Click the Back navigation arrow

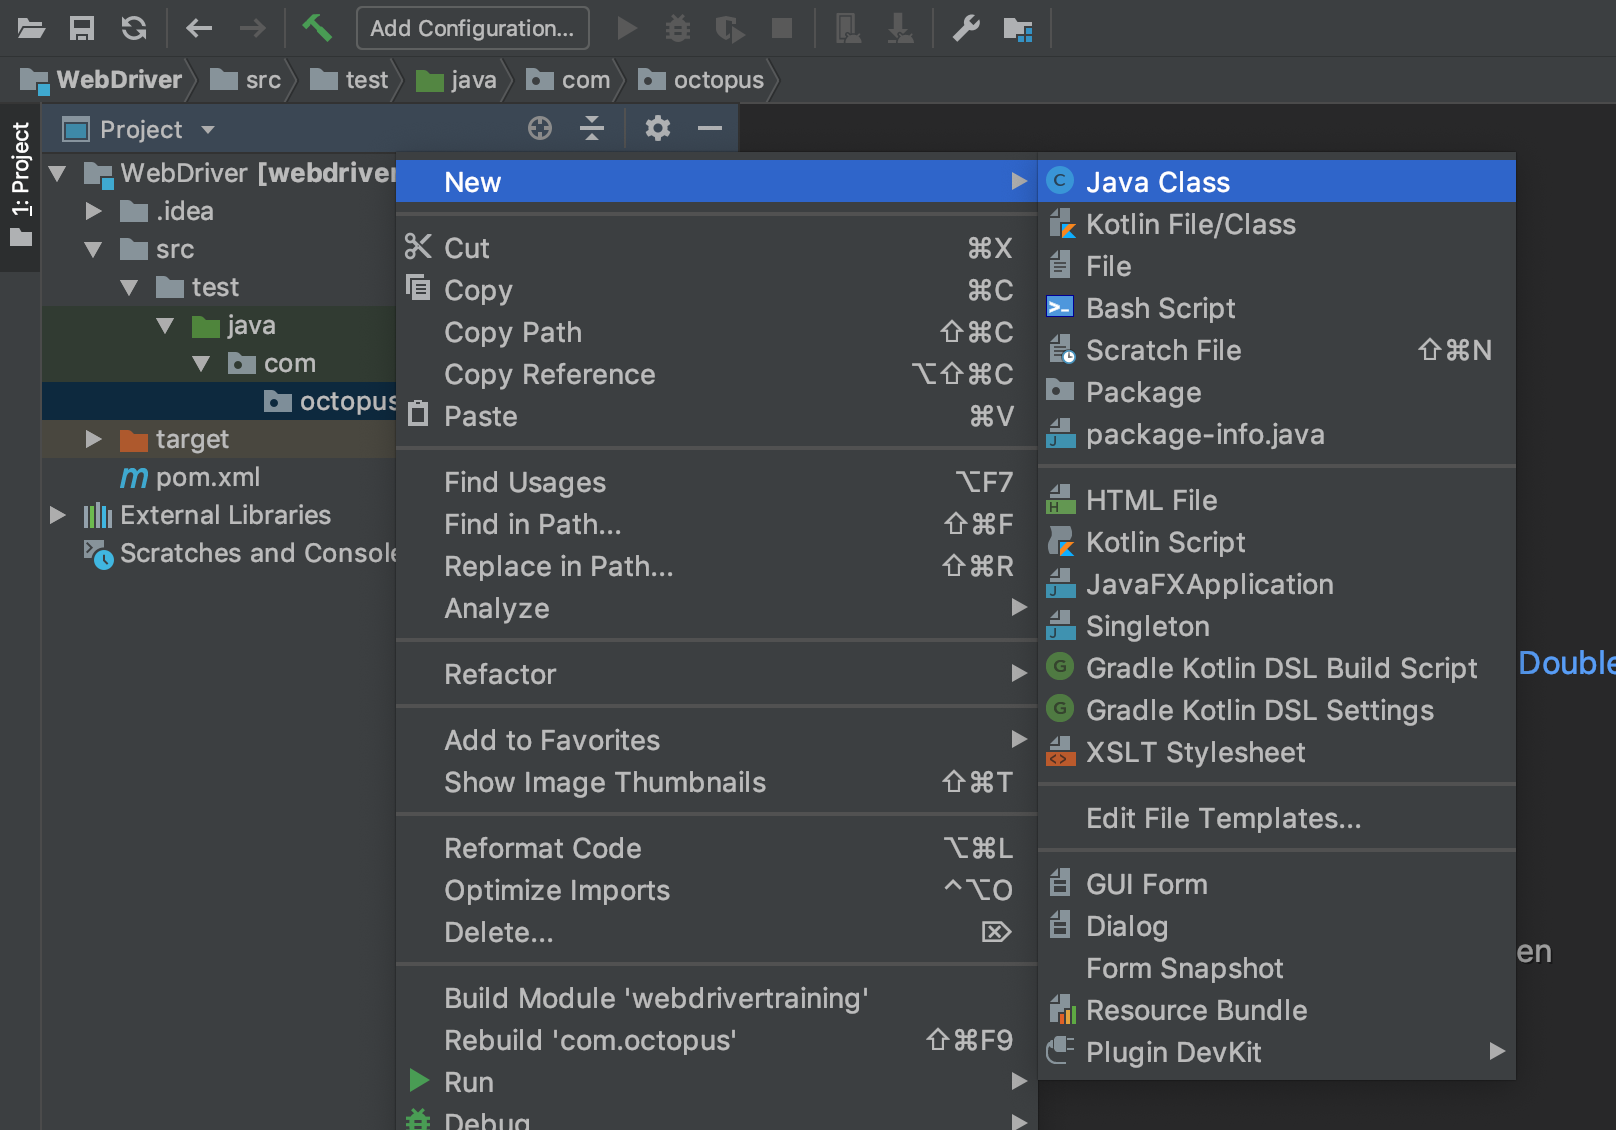[x=199, y=28]
